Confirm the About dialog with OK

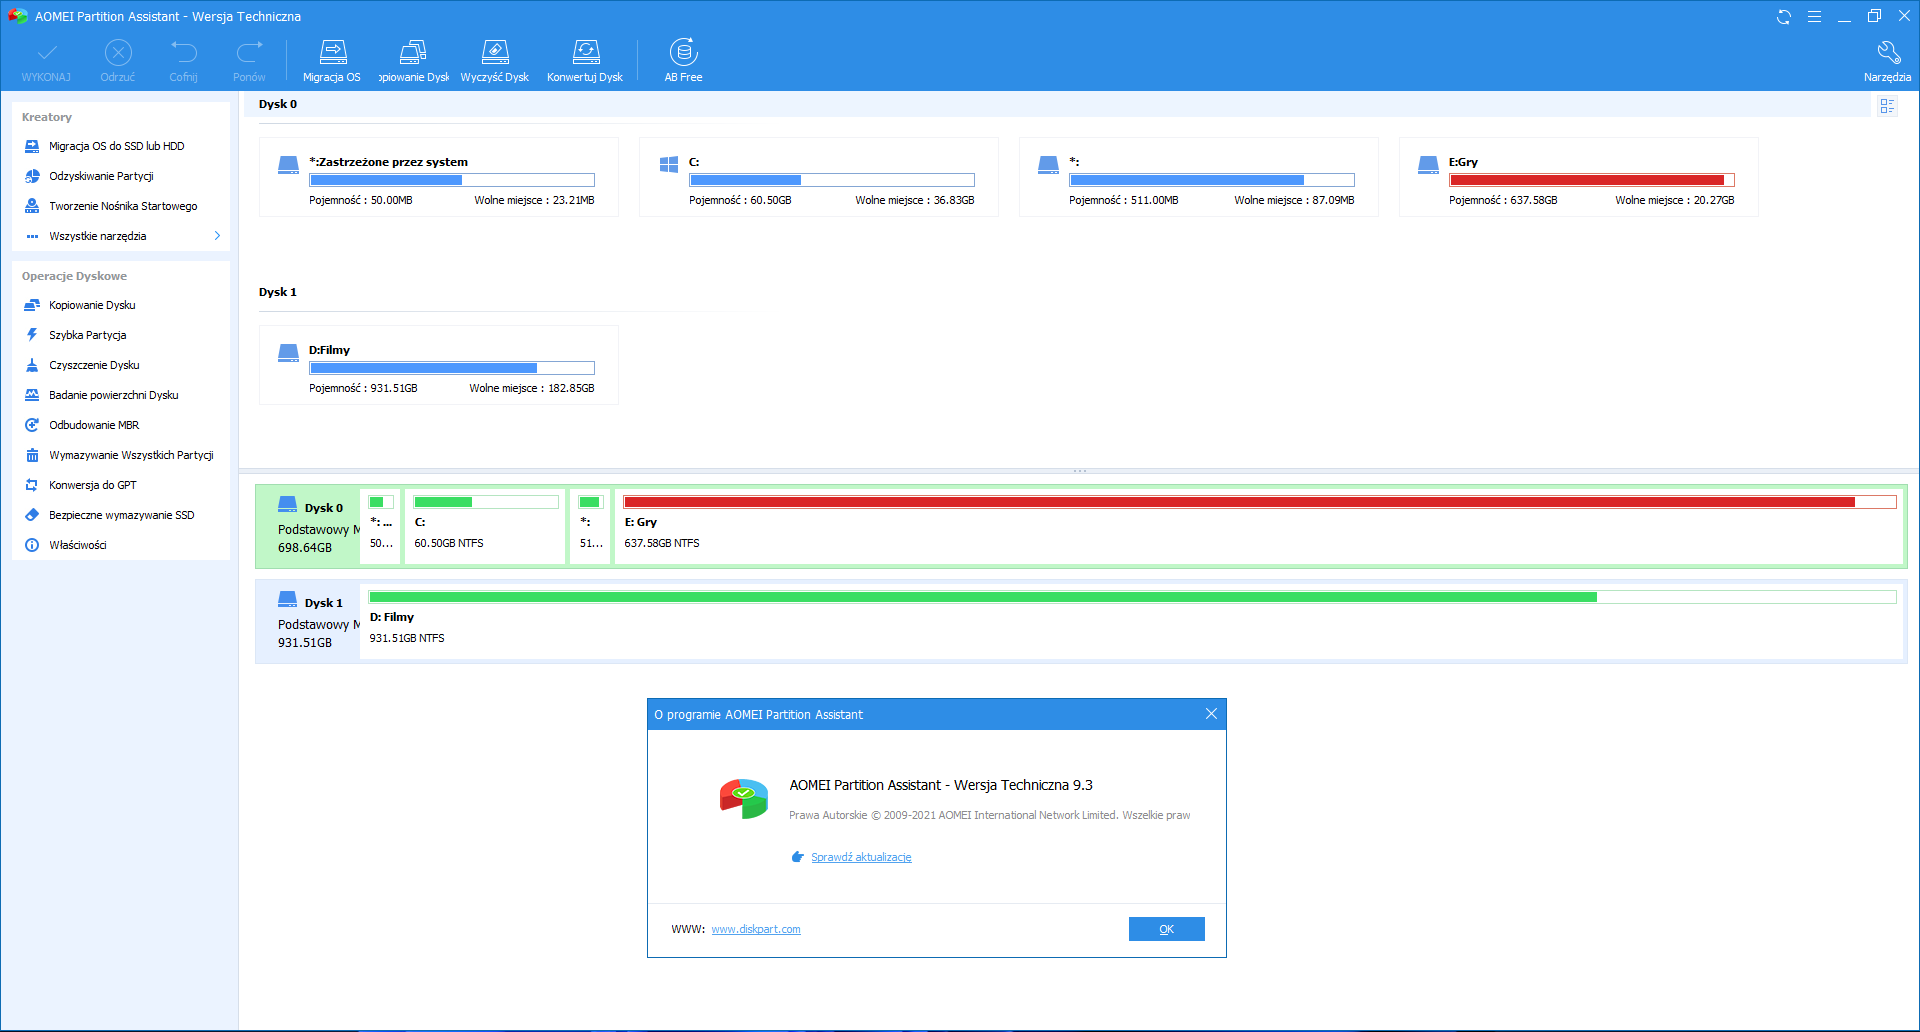(x=1166, y=929)
